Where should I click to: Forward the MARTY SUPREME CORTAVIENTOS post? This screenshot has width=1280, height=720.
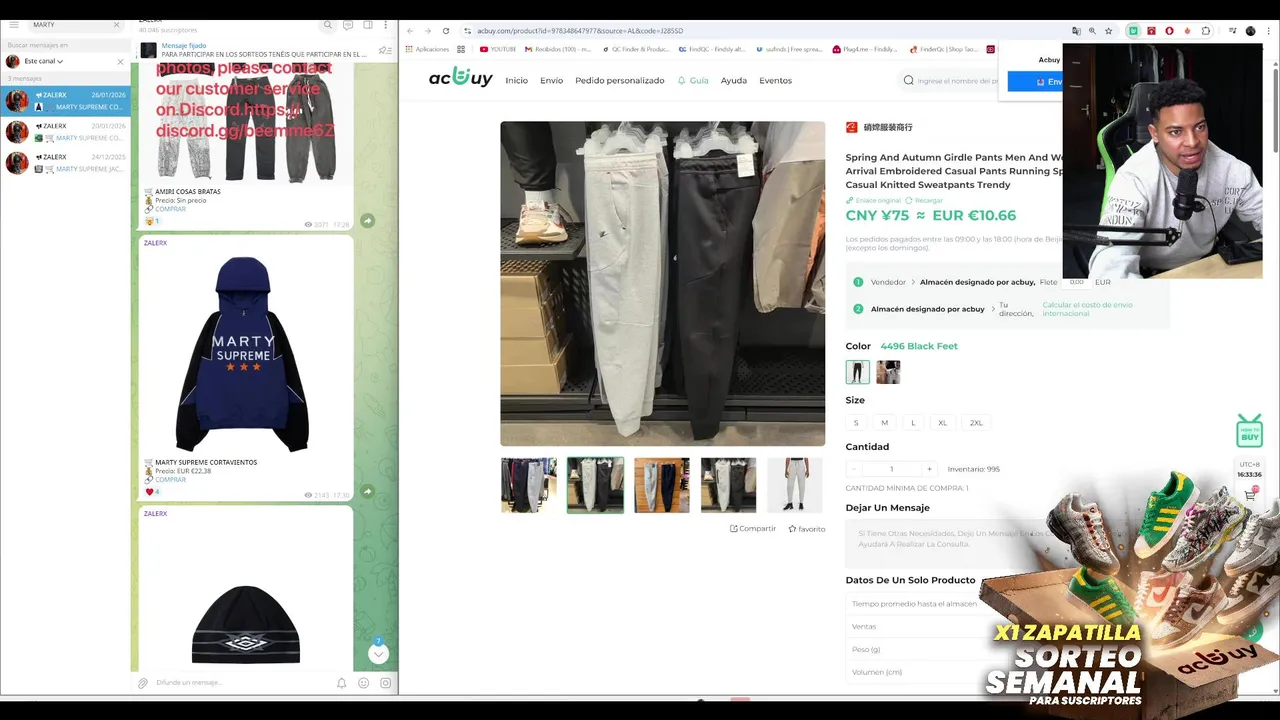pyautogui.click(x=367, y=491)
